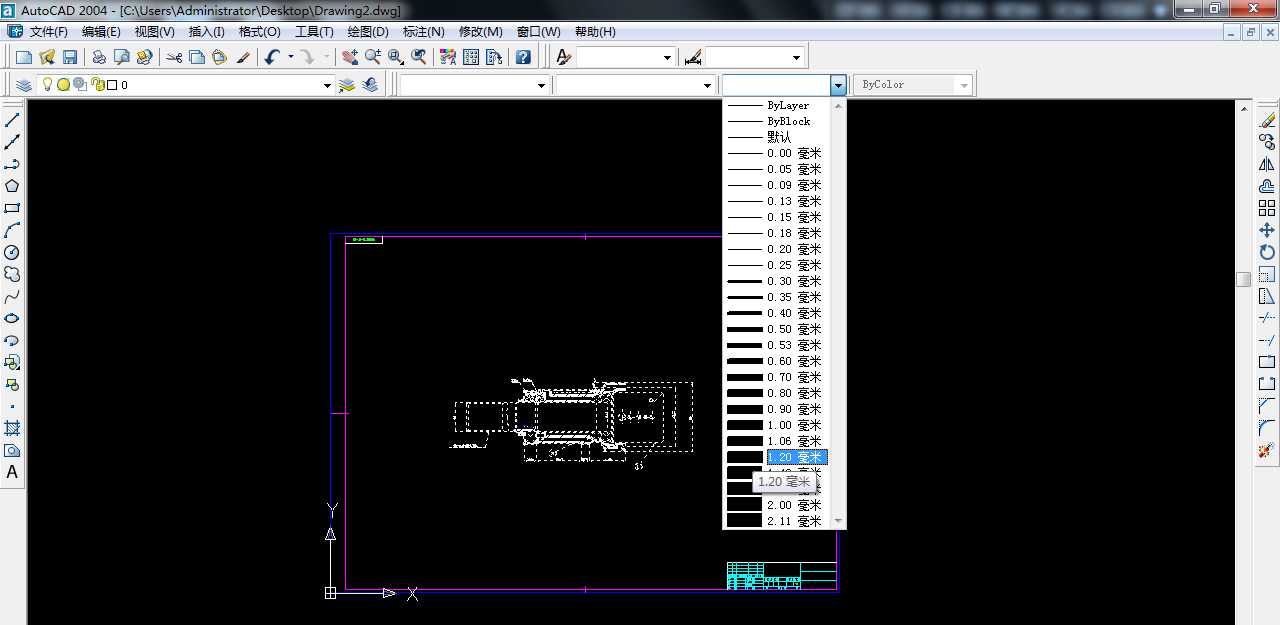Open the 格式(O) menu
The width and height of the screenshot is (1280, 625).
(260, 32)
